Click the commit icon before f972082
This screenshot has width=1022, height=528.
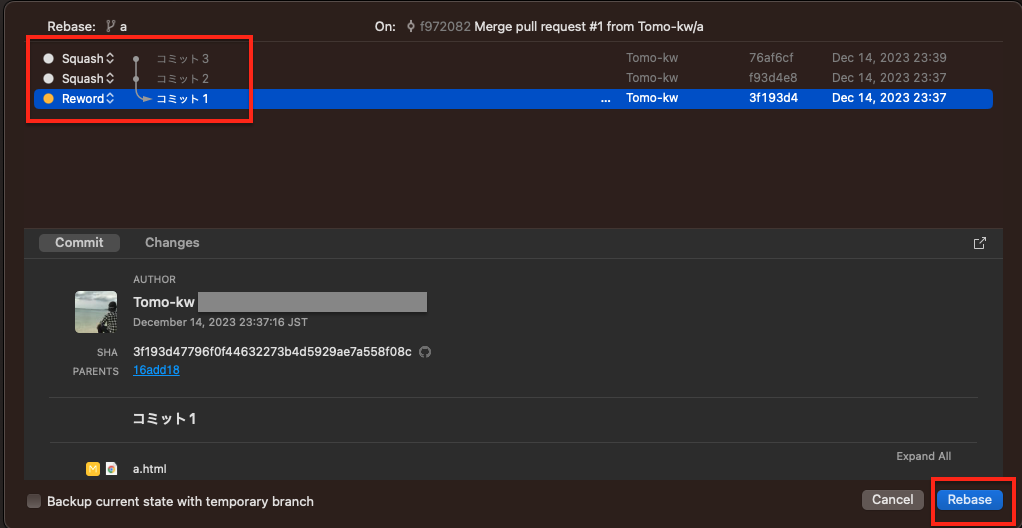click(x=411, y=27)
